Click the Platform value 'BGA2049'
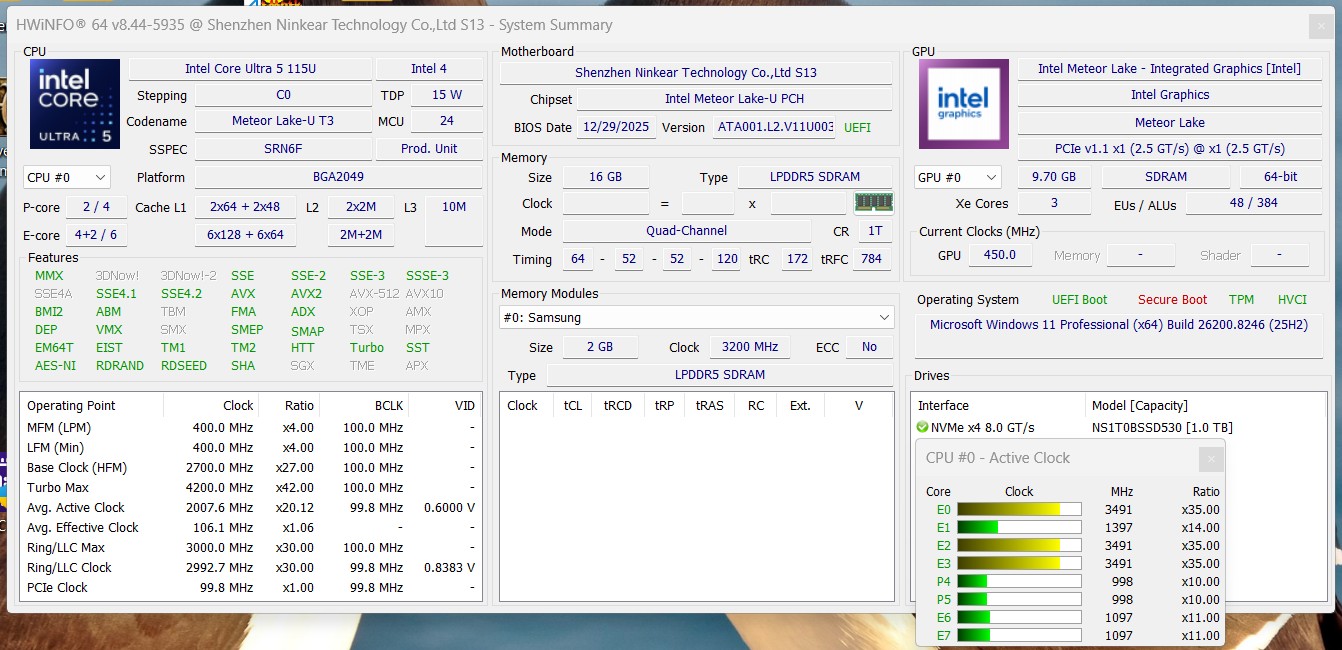 [338, 177]
